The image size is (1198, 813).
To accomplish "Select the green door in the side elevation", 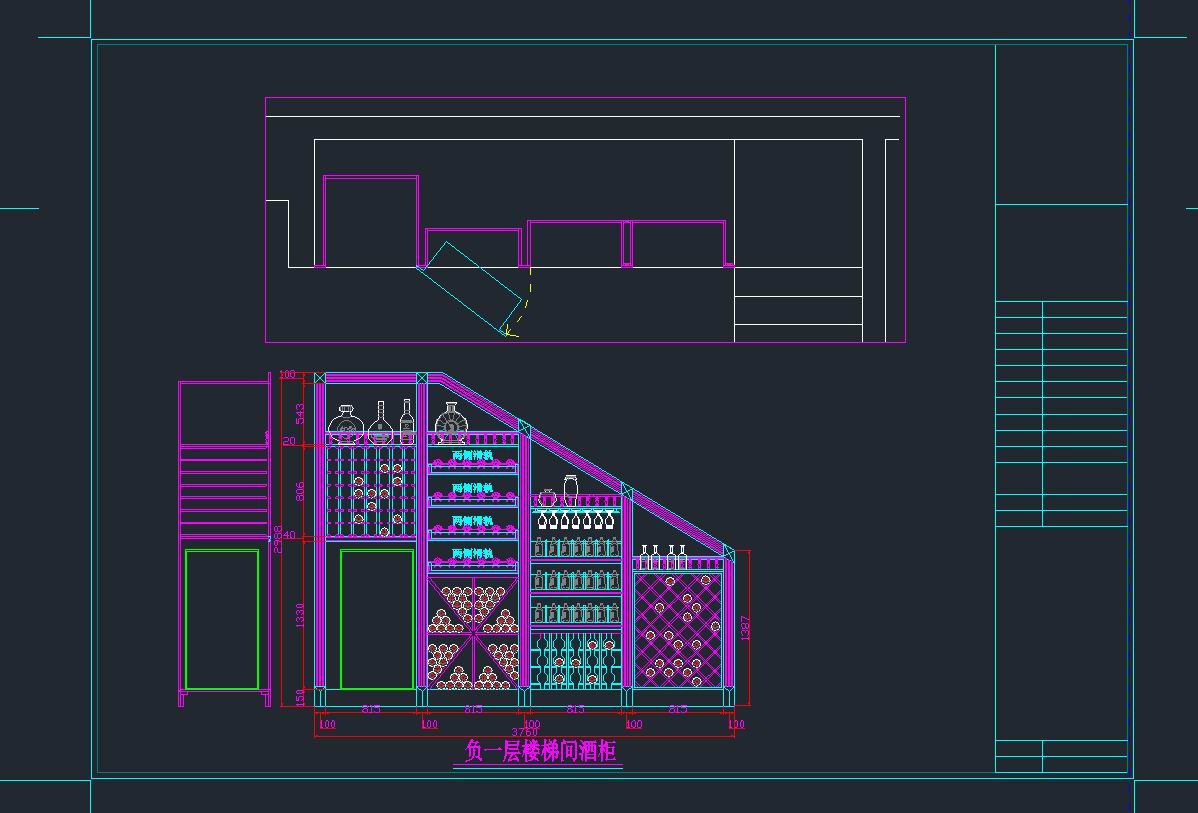I will tap(222, 619).
